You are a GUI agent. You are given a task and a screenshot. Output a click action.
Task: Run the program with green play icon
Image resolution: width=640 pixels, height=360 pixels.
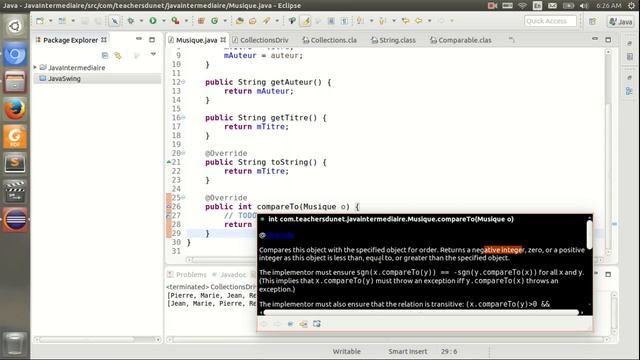click(x=153, y=21)
